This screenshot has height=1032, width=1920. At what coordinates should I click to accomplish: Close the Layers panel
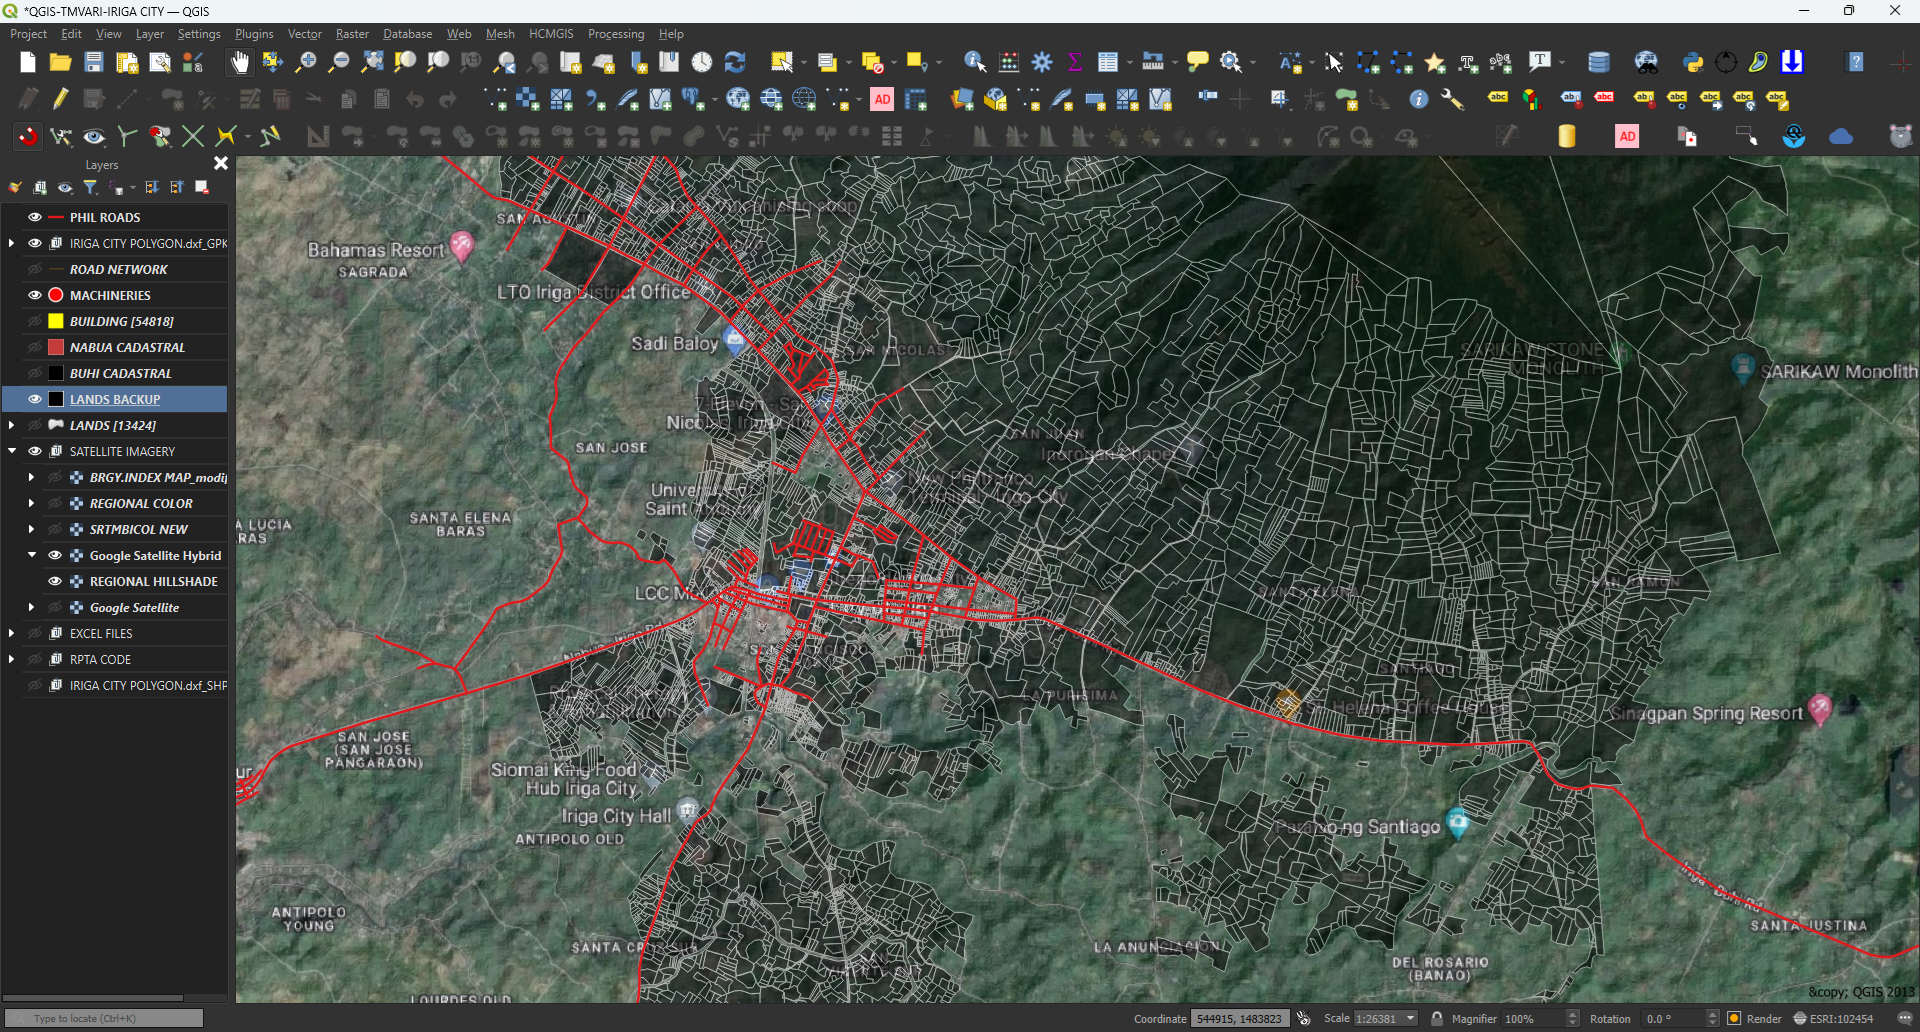tap(220, 163)
